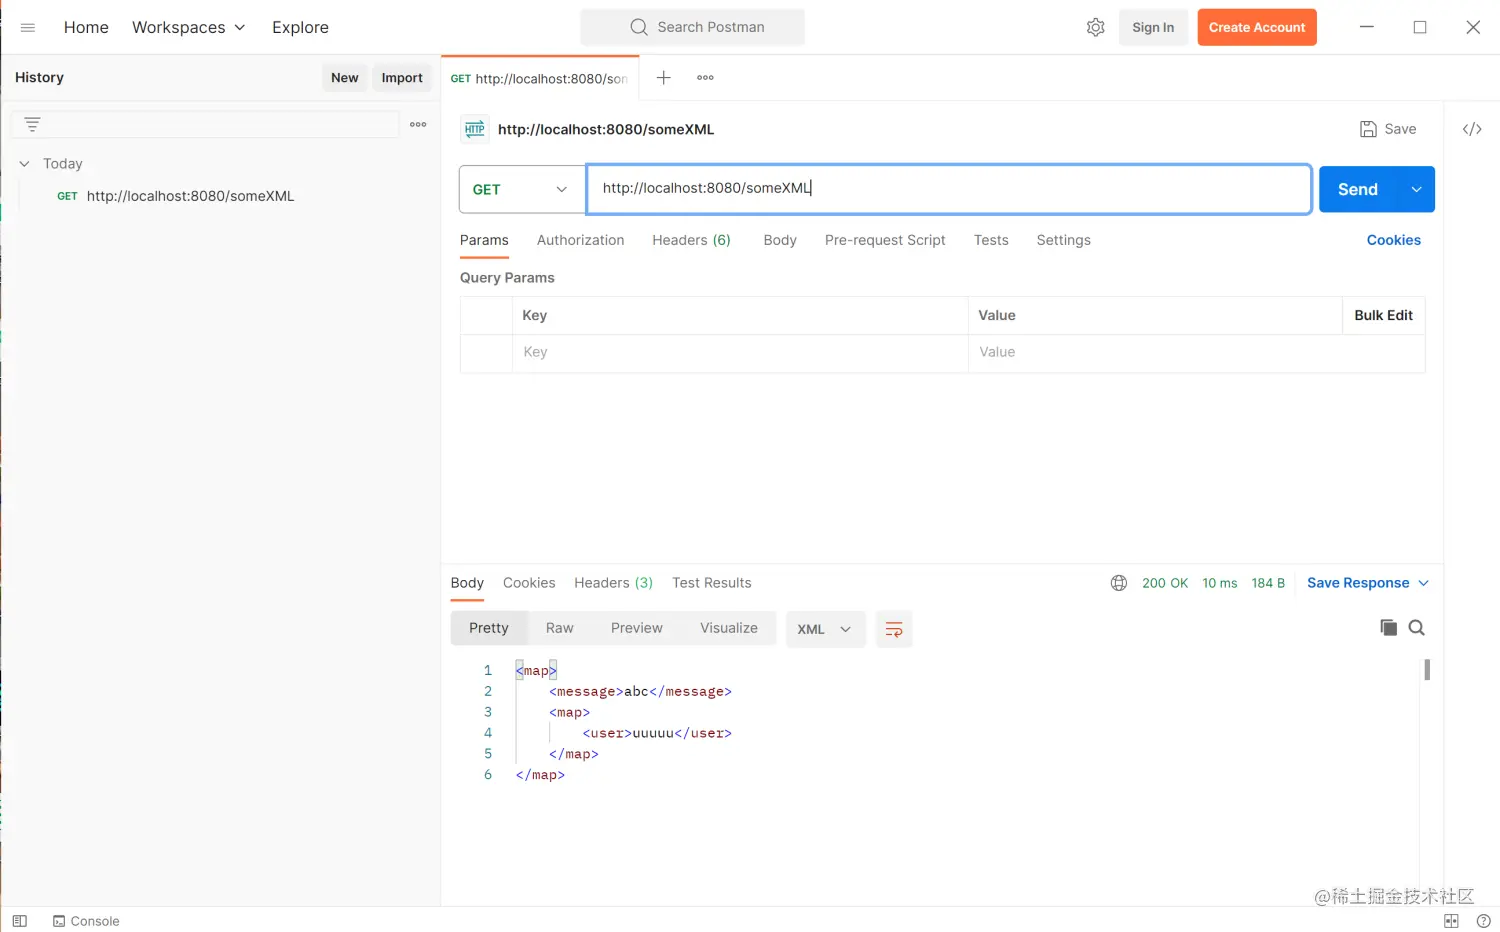Click the New button in sidebar
The image size is (1500, 932).
(x=345, y=77)
